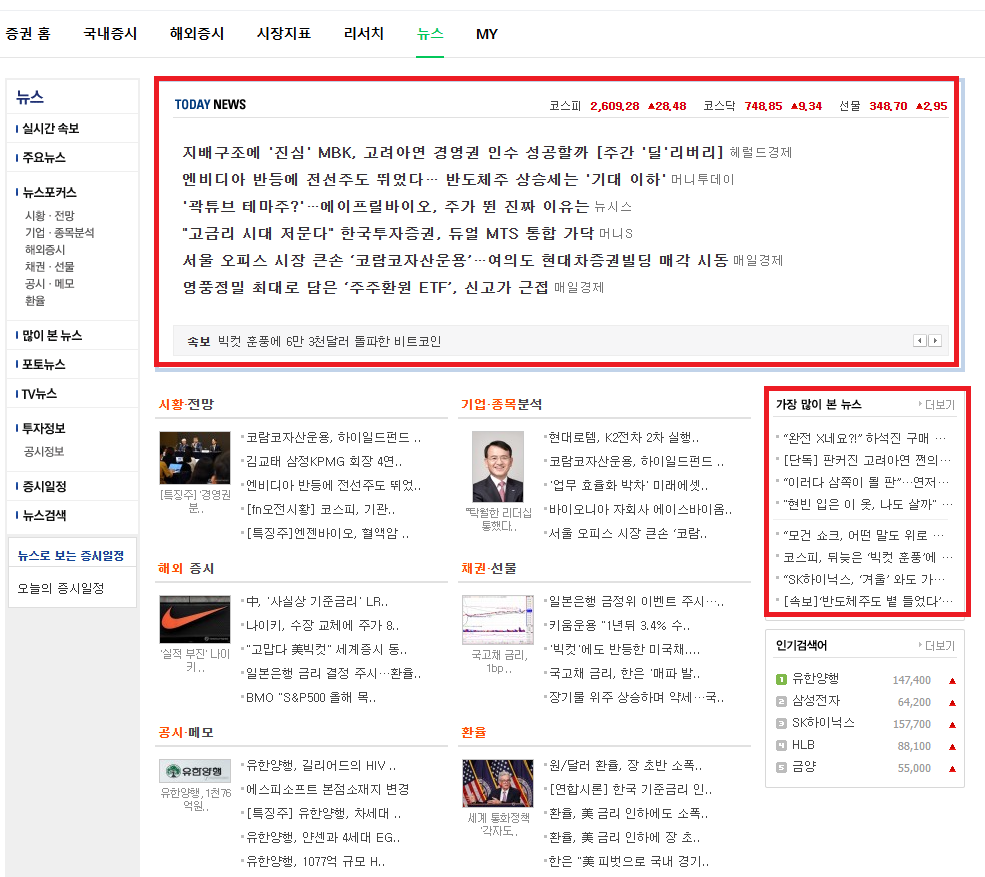985x877 pixels.
Task: Open 실시간 속보 in sidebar
Action: tap(50, 129)
